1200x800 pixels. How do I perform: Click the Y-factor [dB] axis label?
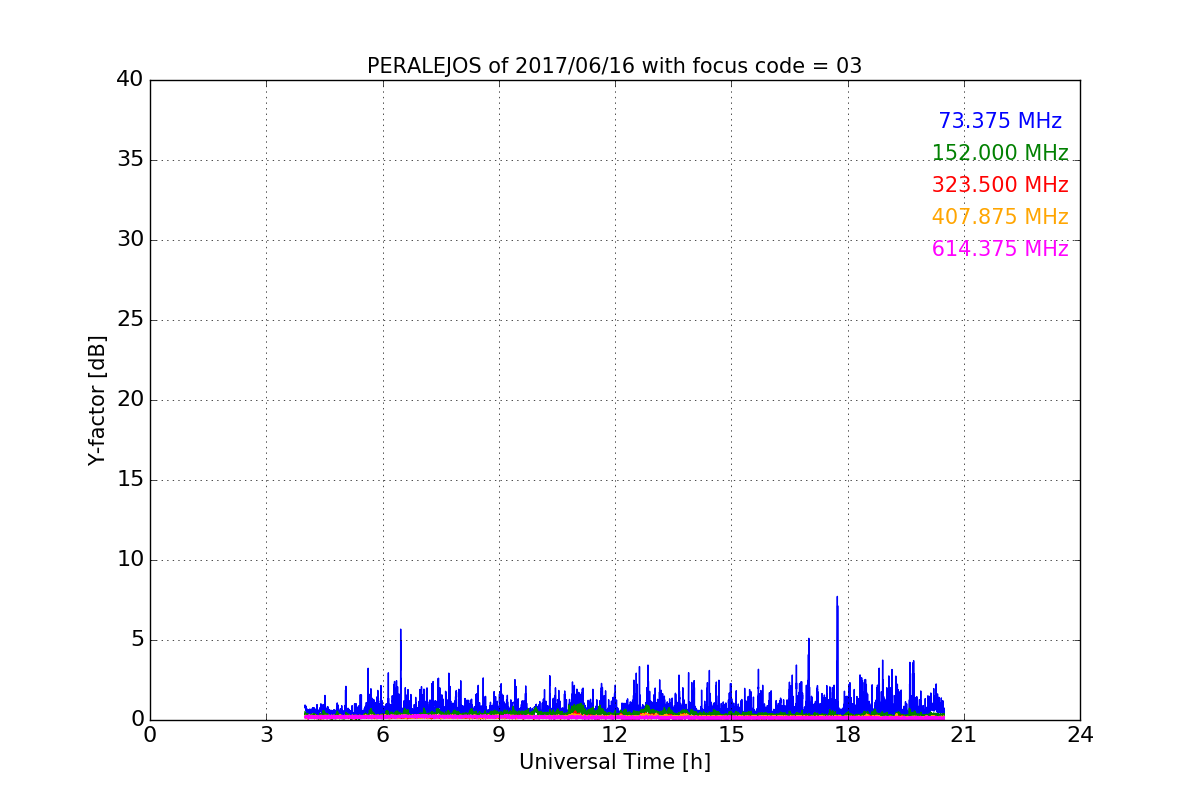97,400
